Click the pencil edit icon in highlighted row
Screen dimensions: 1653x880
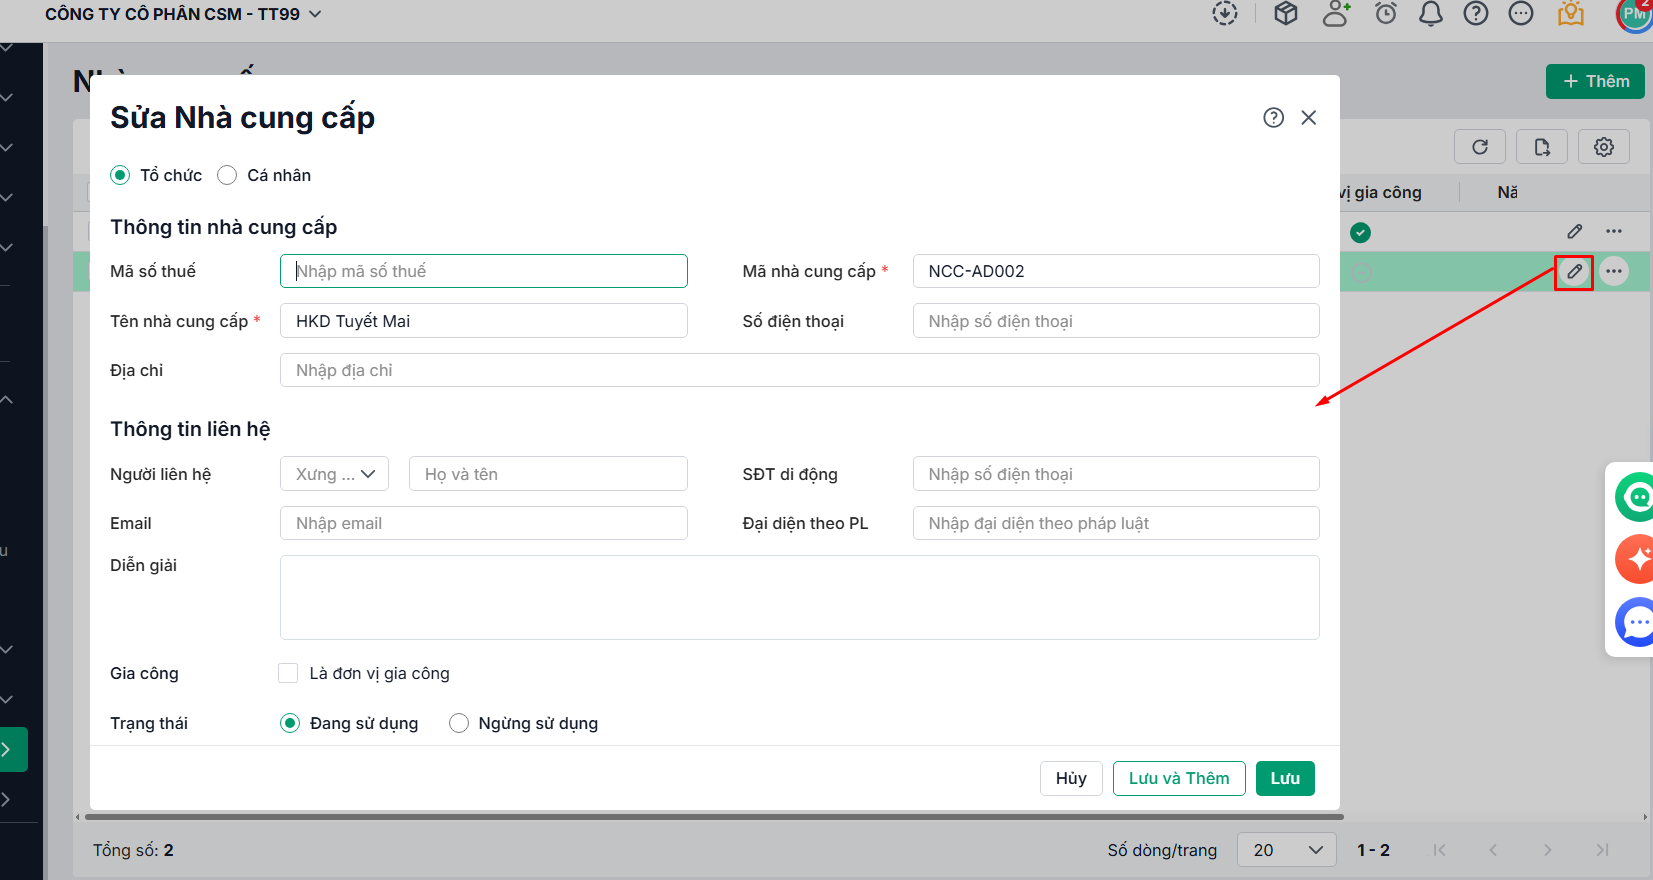coord(1574,271)
